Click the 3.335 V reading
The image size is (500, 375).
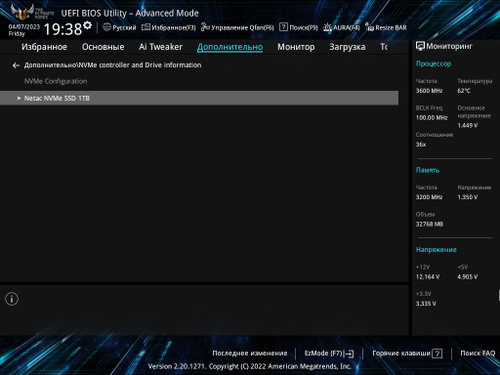point(426,303)
